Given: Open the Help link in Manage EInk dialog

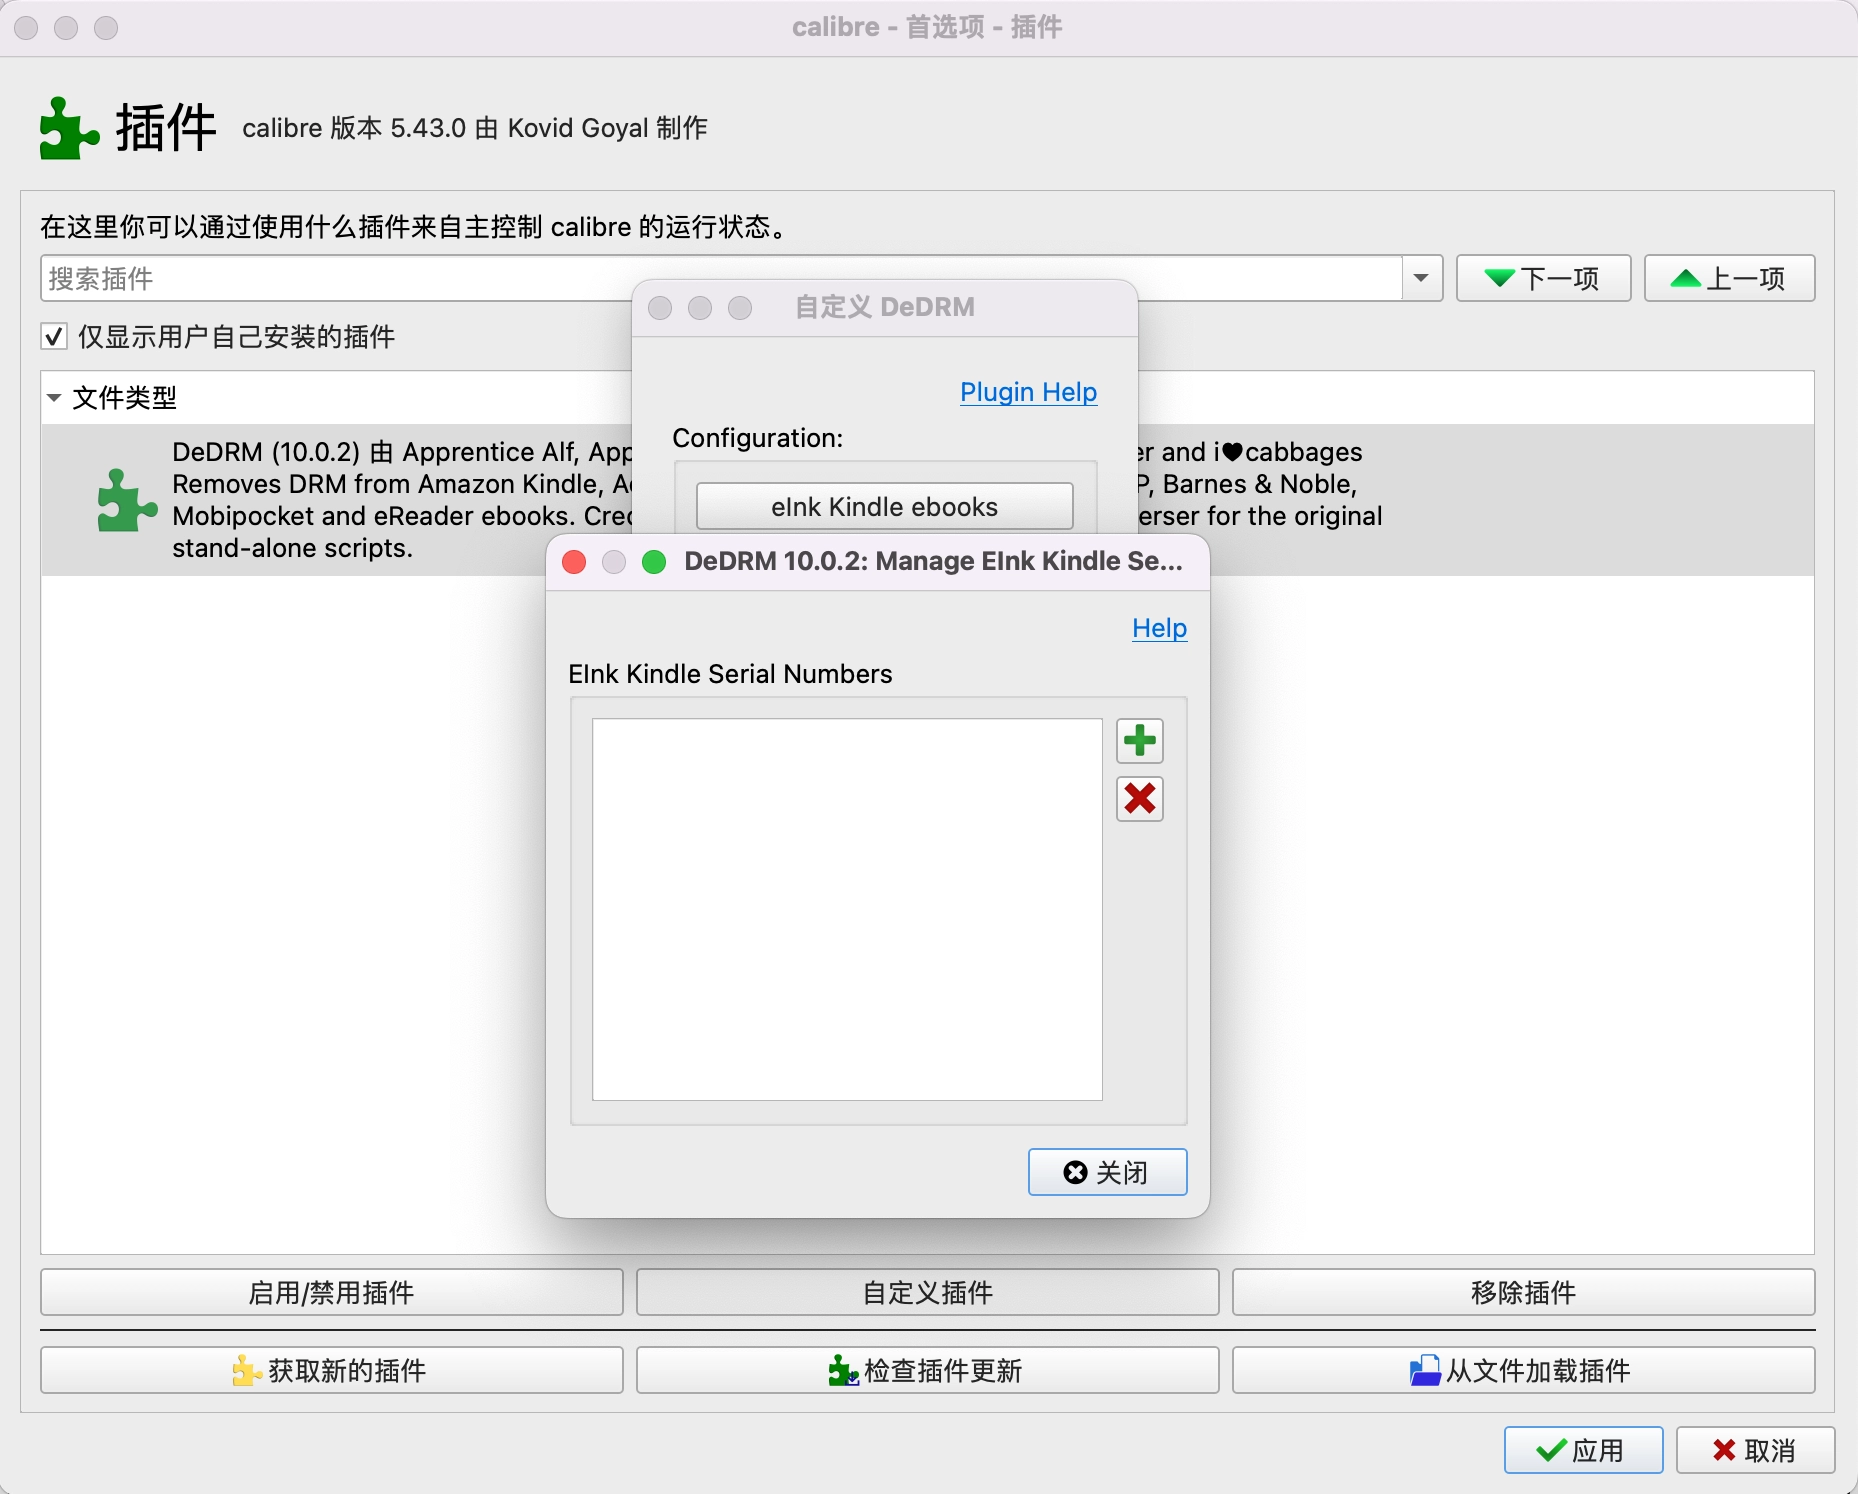Looking at the screenshot, I should 1159,628.
